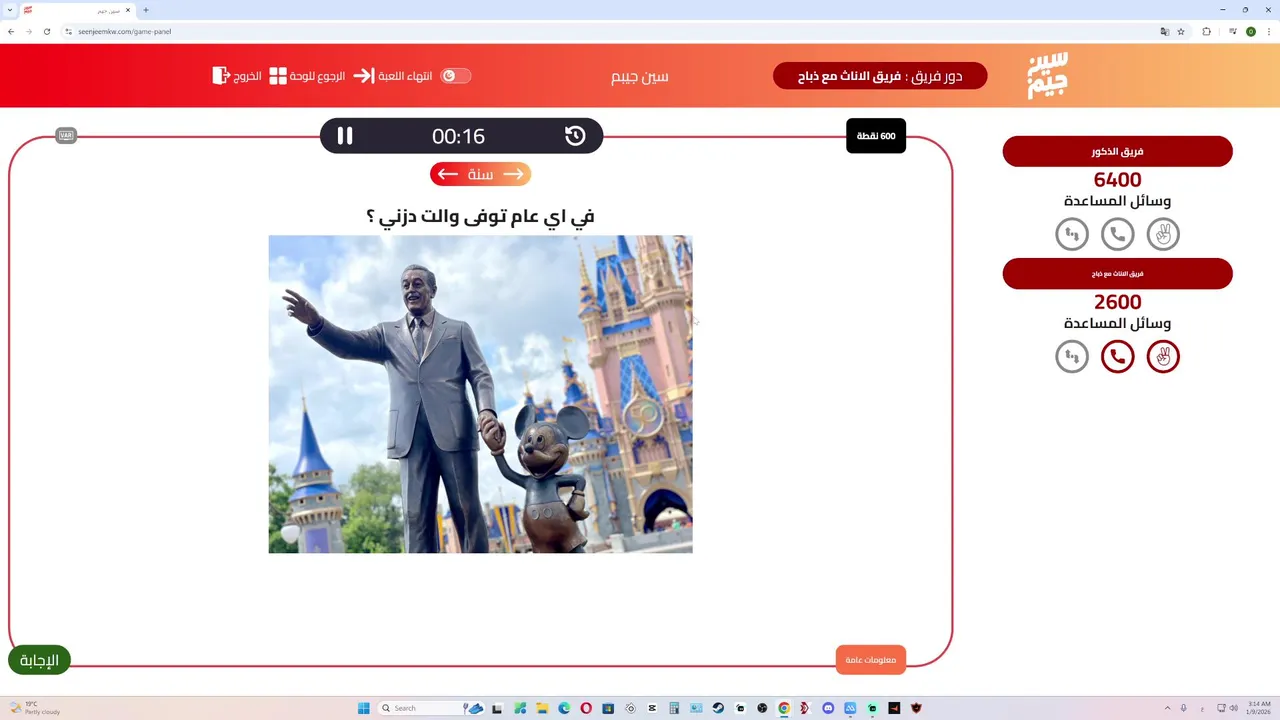Click the current team turn banner
1280x720 pixels.
(x=880, y=76)
